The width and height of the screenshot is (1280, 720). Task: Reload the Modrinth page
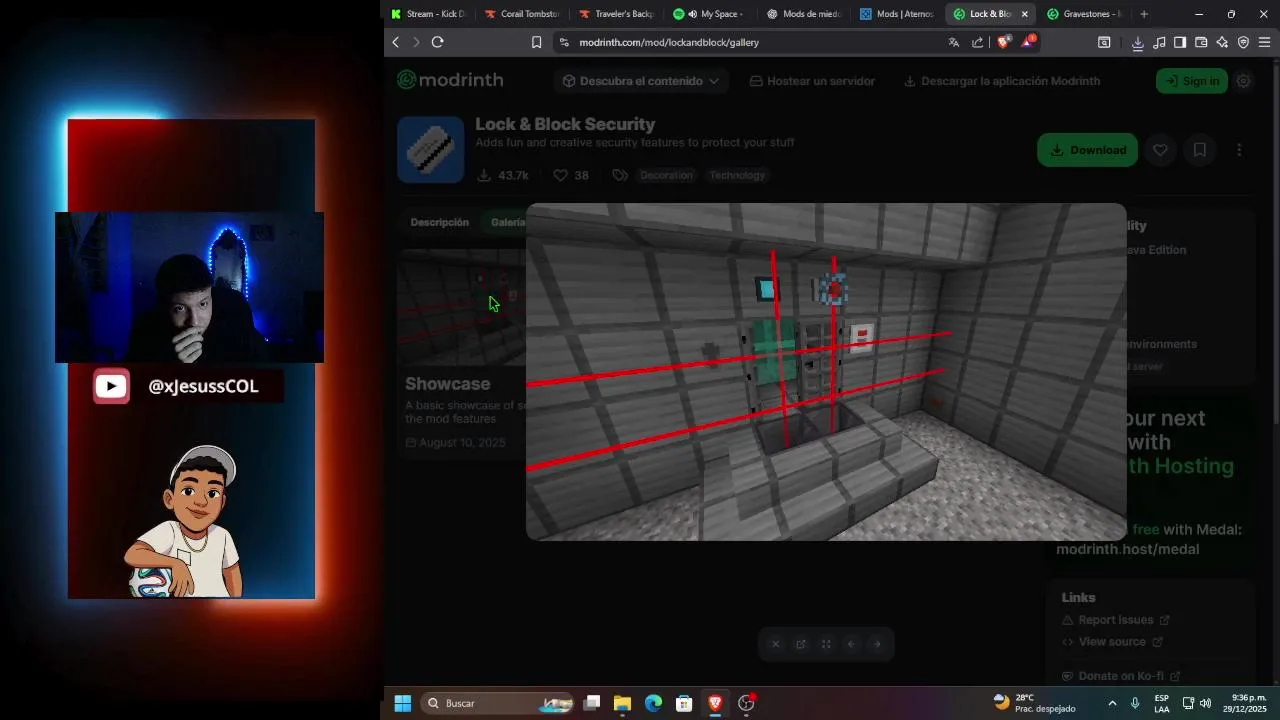pyautogui.click(x=437, y=42)
